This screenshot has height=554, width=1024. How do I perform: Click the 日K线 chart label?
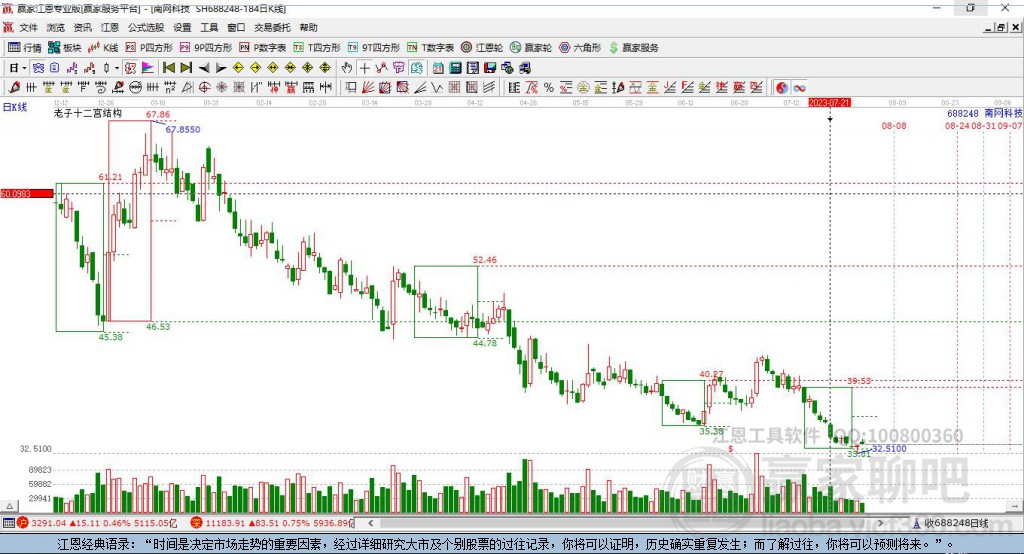pyautogui.click(x=15, y=107)
